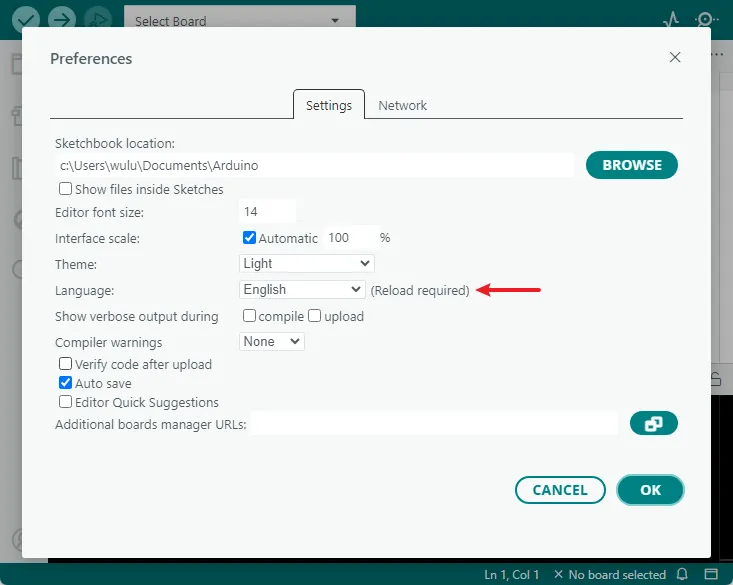
Task: Expand the Compiler warnings dropdown
Action: 272,342
